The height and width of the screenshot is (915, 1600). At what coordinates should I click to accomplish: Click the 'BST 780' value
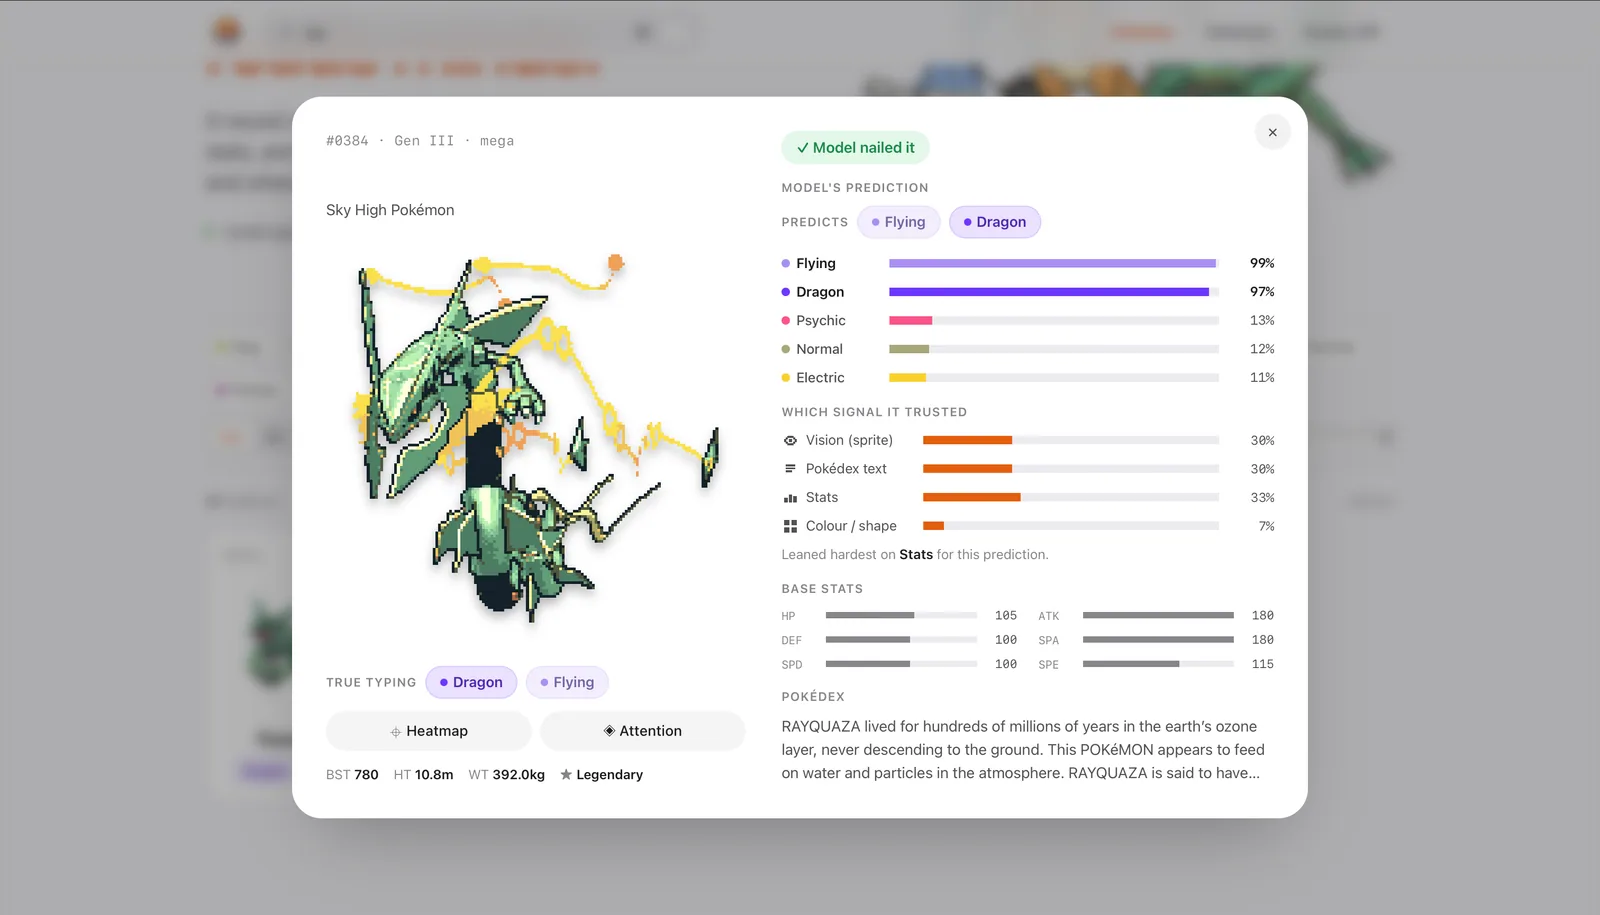click(352, 775)
